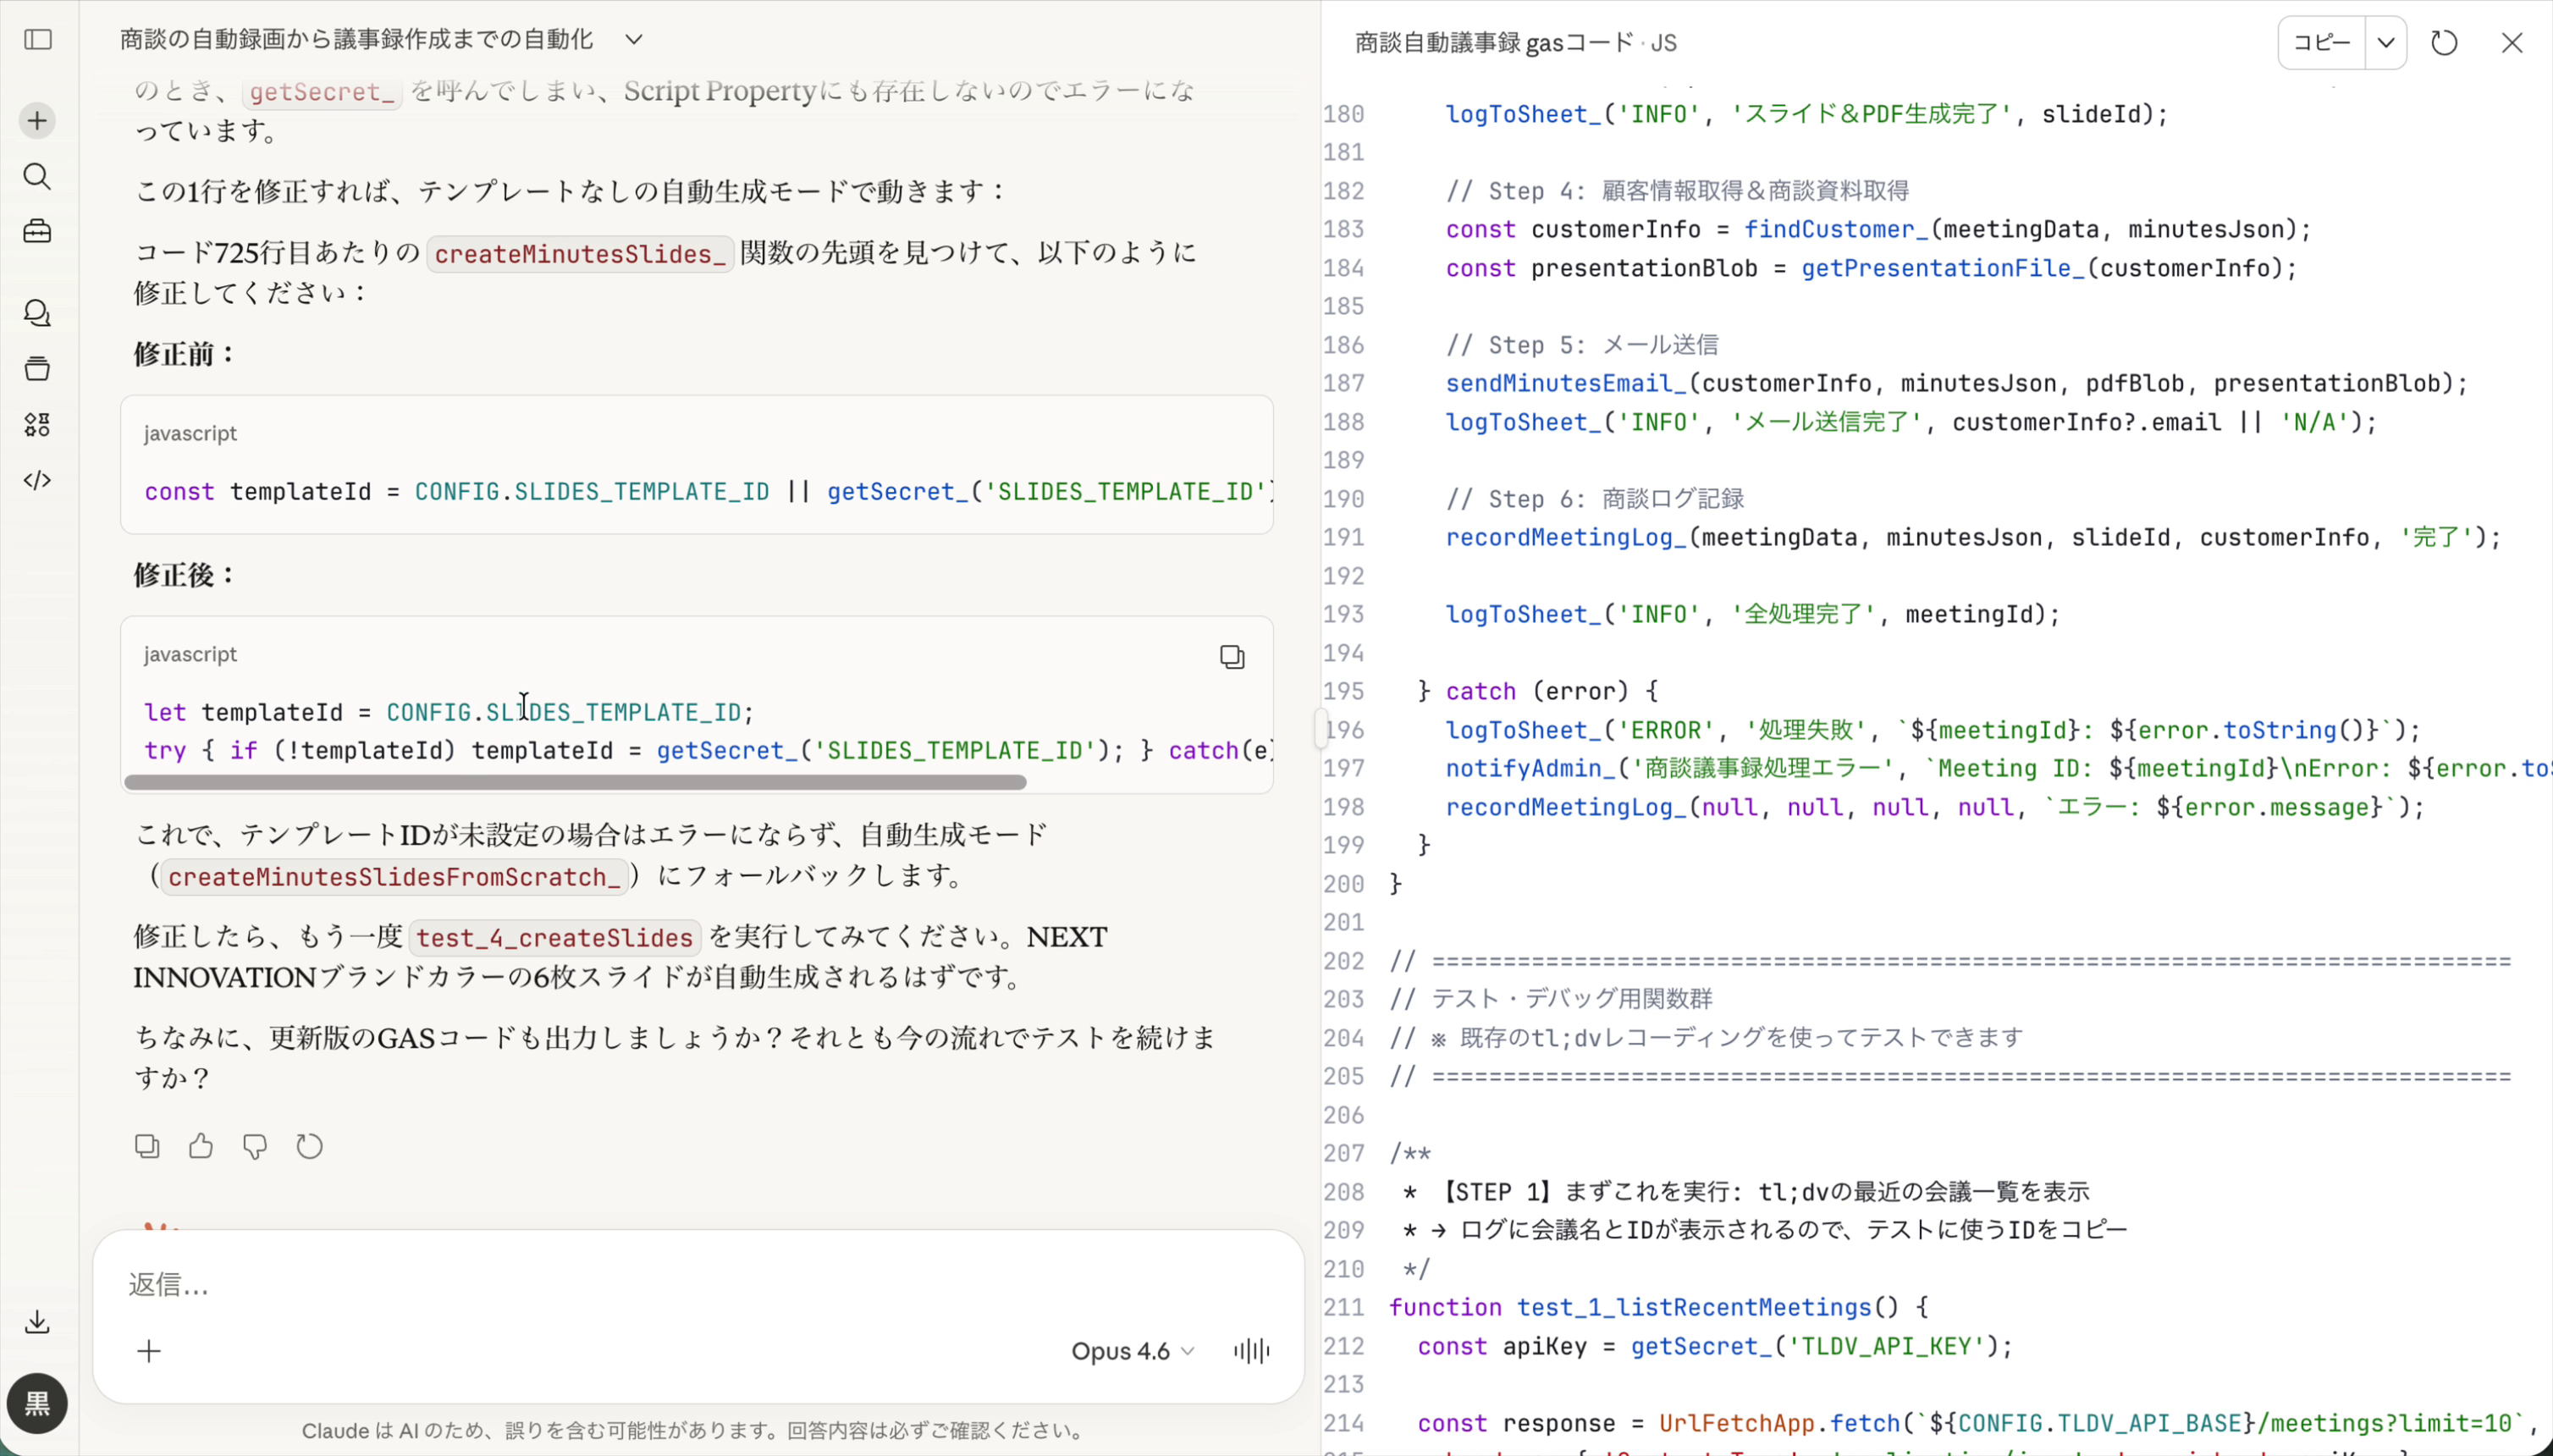Image resolution: width=2553 pixels, height=1456 pixels.
Task: Give thumbs up to the response
Action: 201,1146
